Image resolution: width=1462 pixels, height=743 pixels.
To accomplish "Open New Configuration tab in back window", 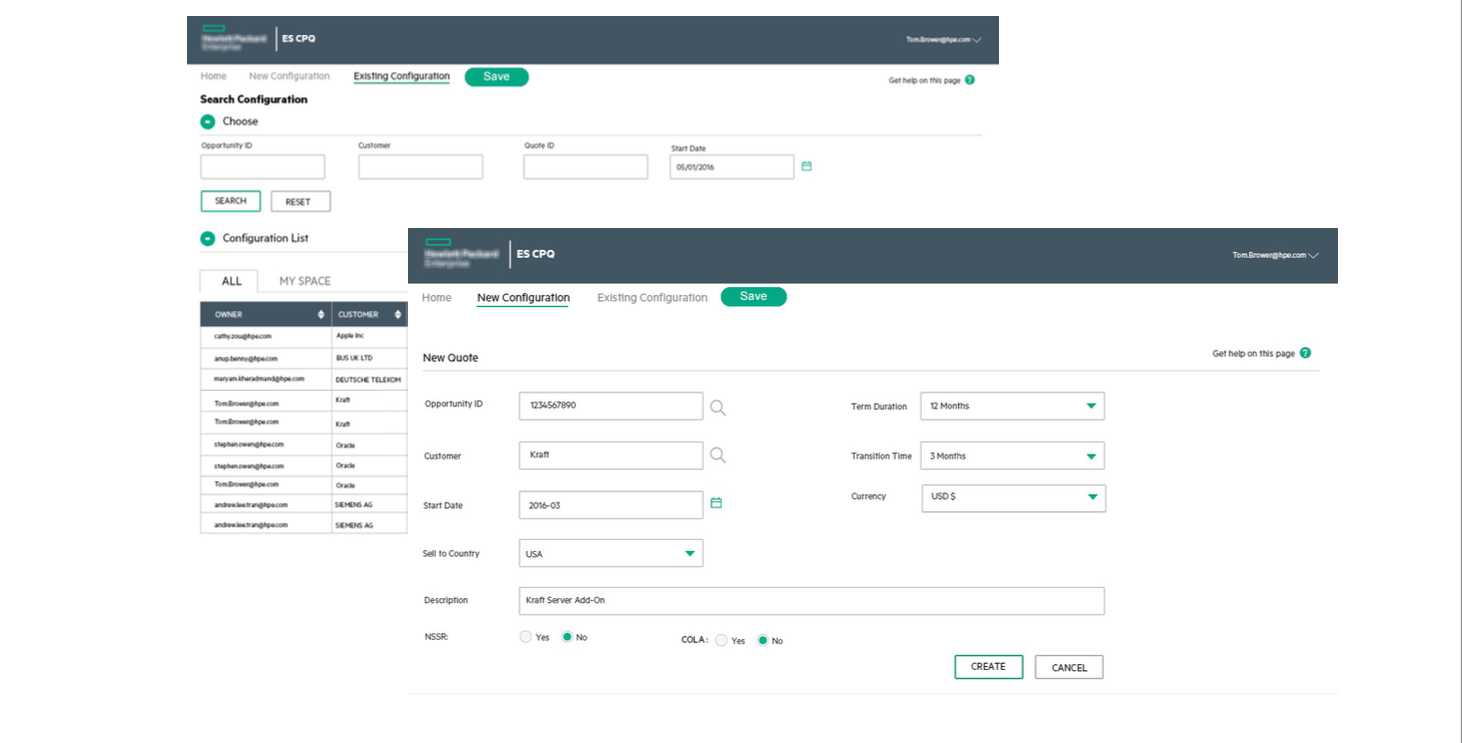I will tap(289, 76).
